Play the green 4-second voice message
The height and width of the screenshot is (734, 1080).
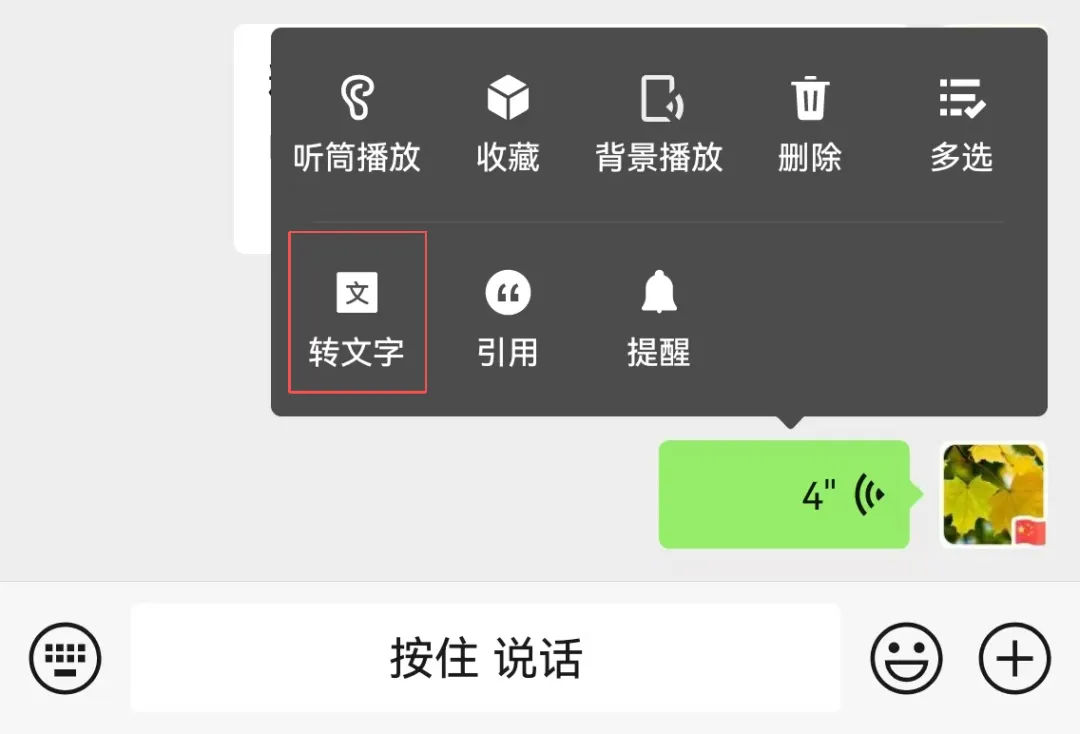coord(784,494)
